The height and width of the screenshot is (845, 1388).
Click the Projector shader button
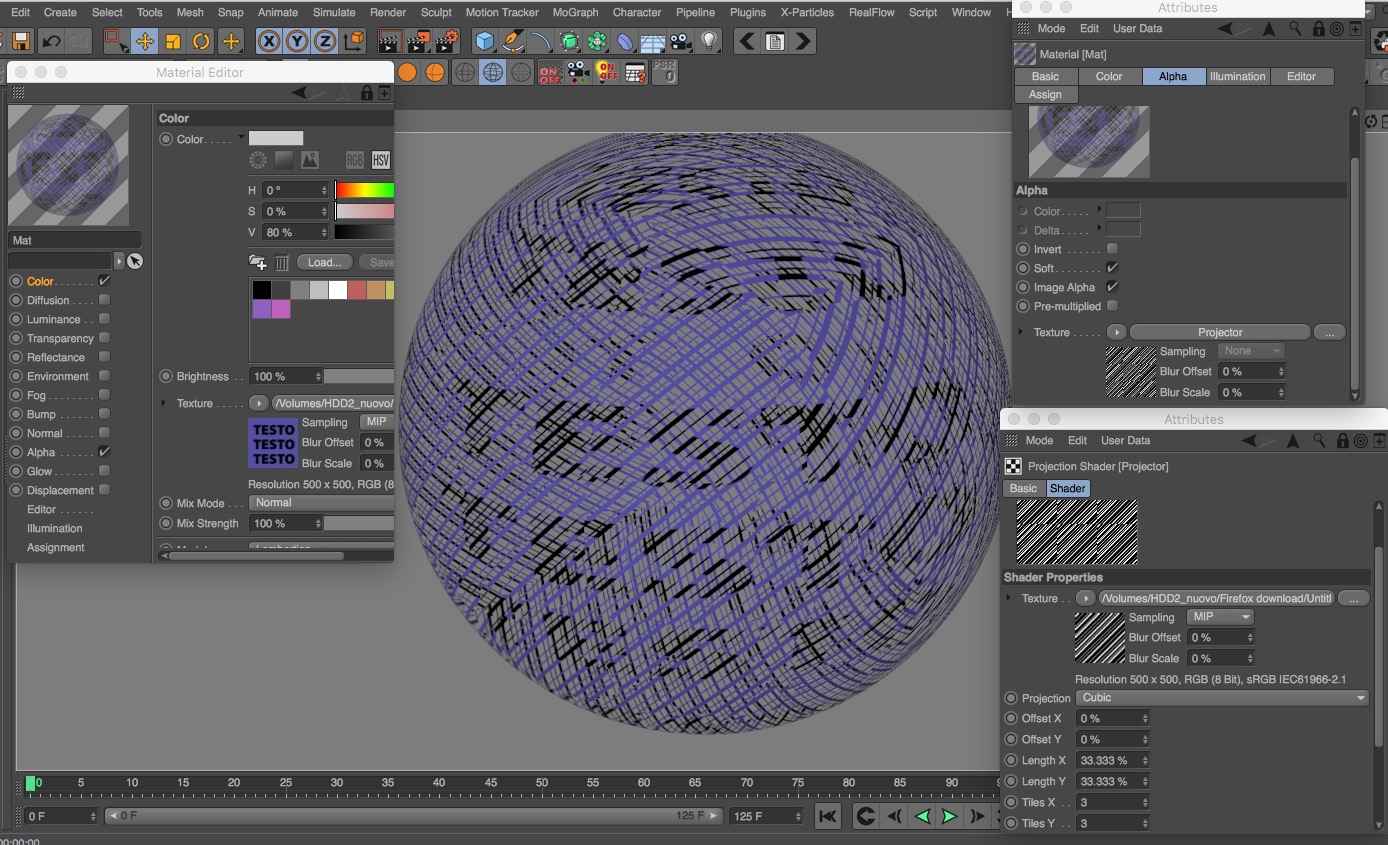tap(1220, 332)
